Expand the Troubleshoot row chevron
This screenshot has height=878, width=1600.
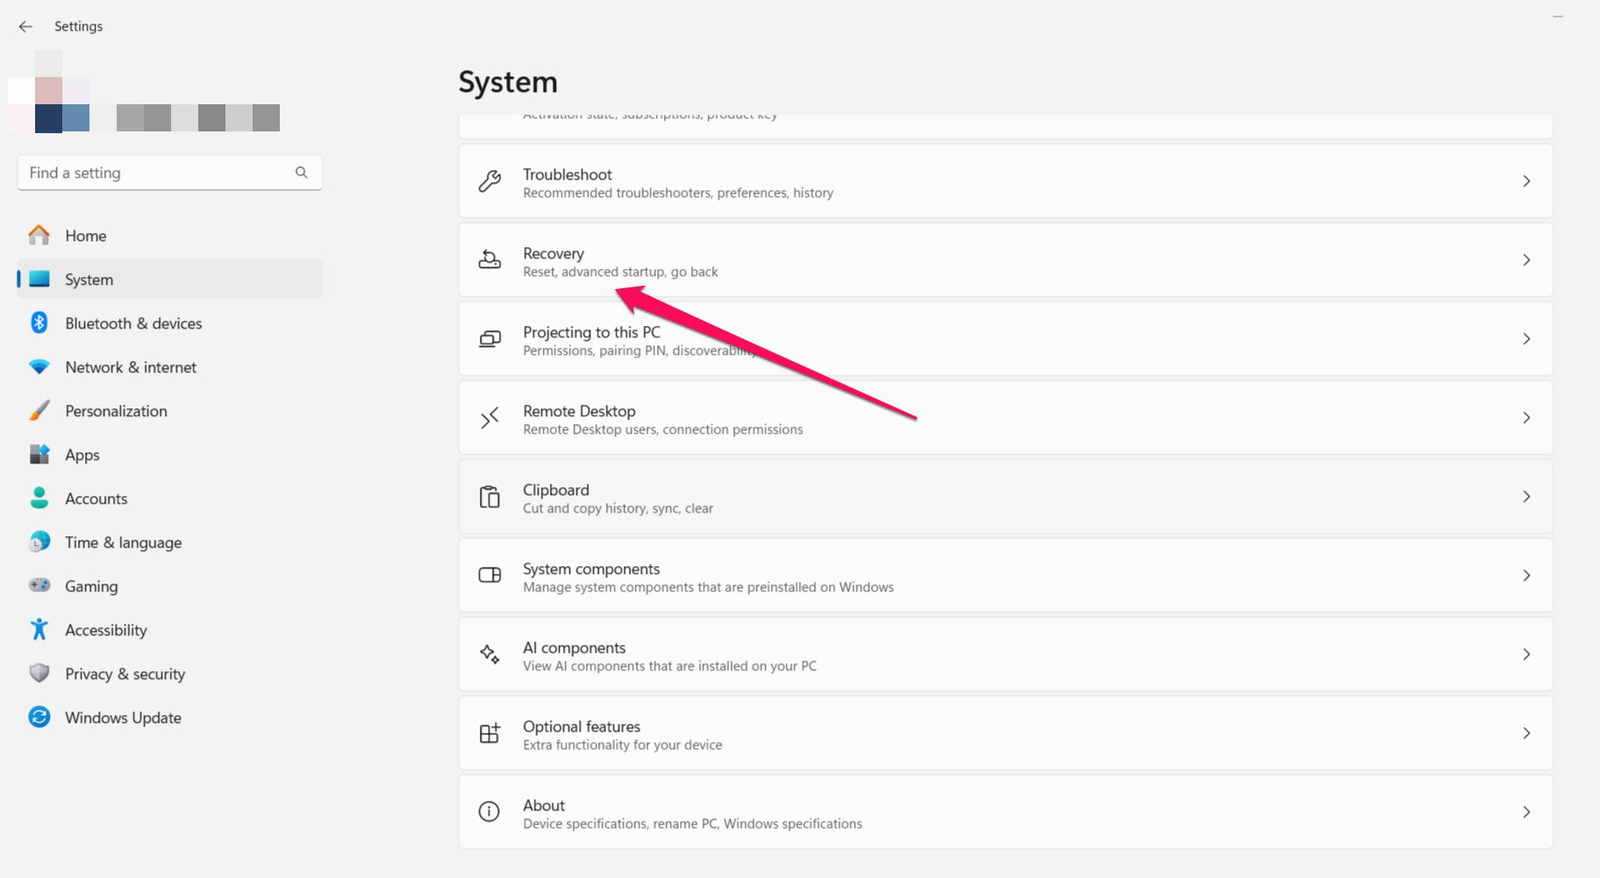1526,181
